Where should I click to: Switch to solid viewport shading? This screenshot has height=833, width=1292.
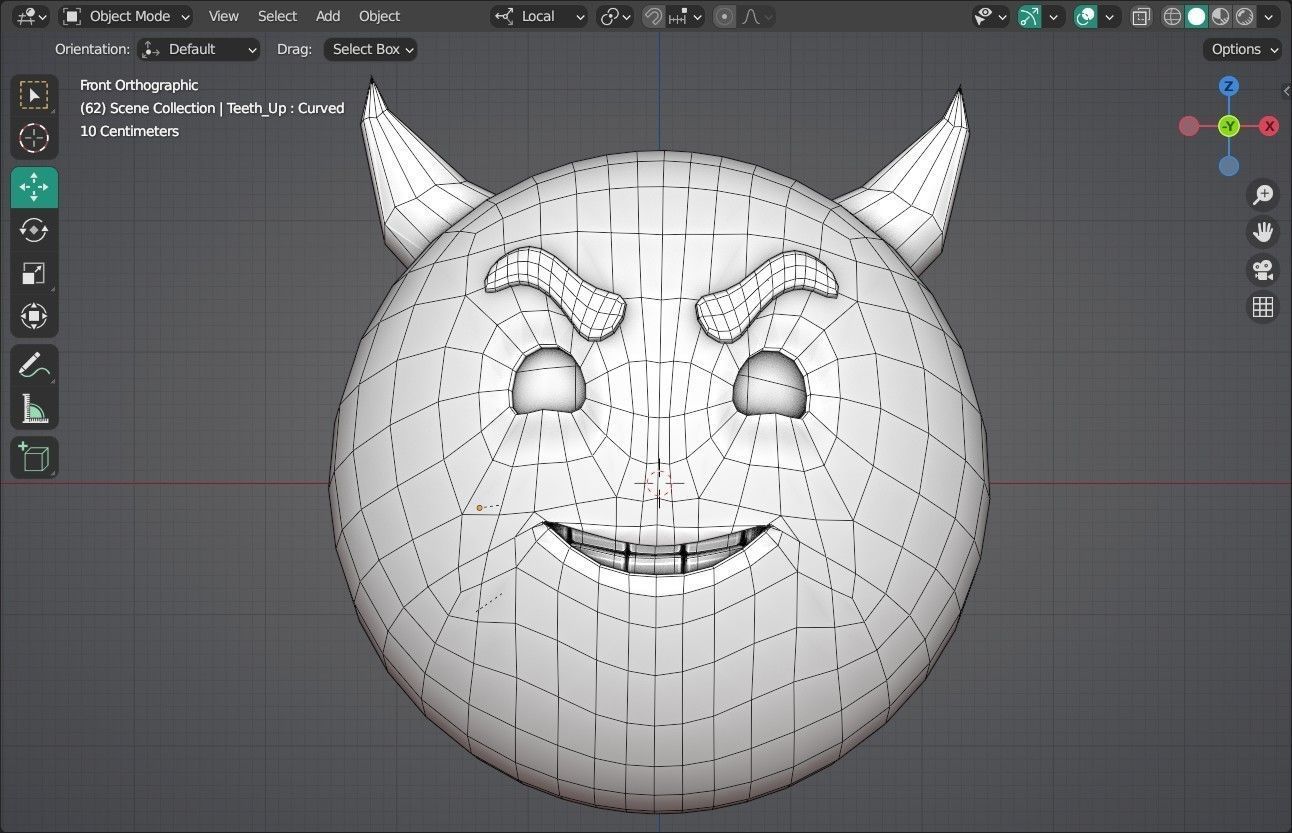[x=1196, y=16]
